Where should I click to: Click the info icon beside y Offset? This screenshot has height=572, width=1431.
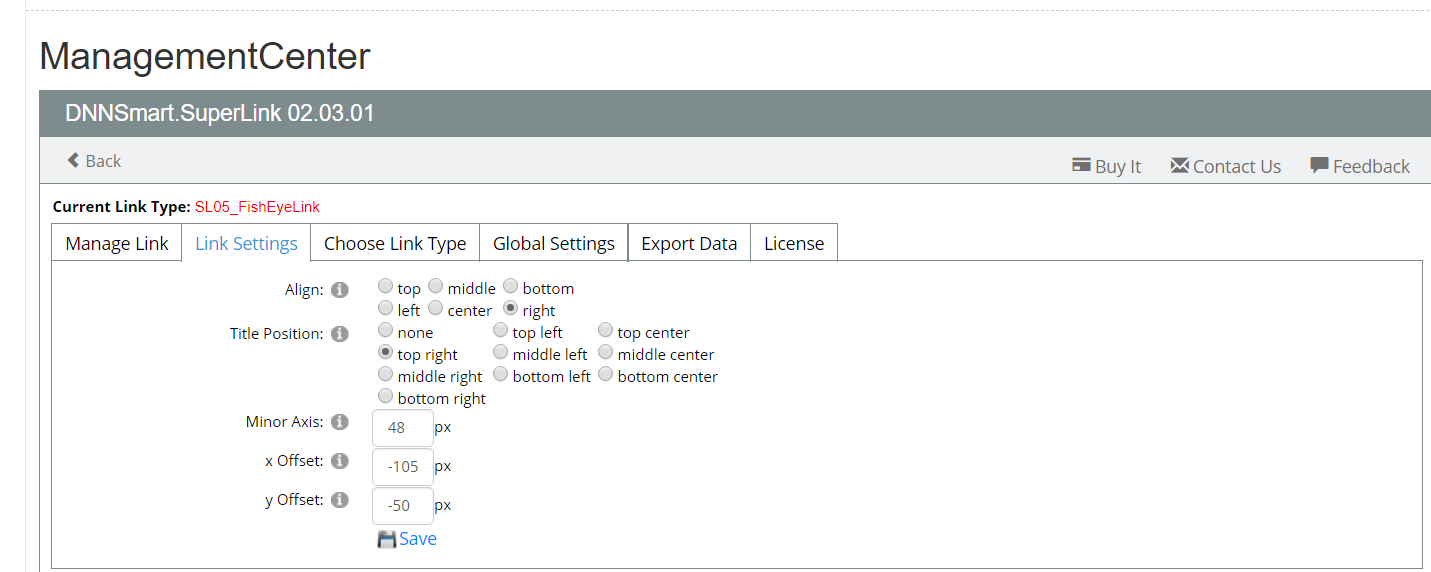click(x=340, y=500)
